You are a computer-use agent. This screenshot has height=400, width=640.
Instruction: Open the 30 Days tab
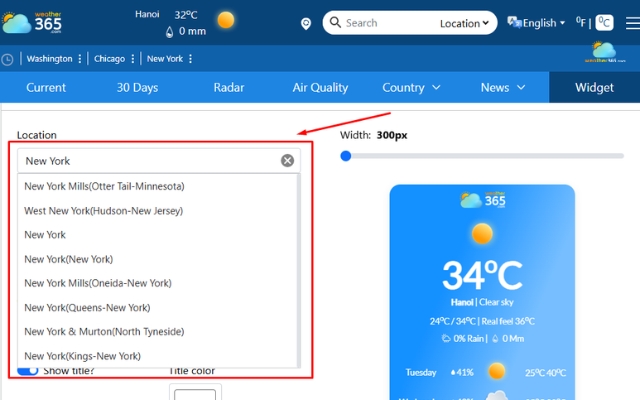pos(137,87)
